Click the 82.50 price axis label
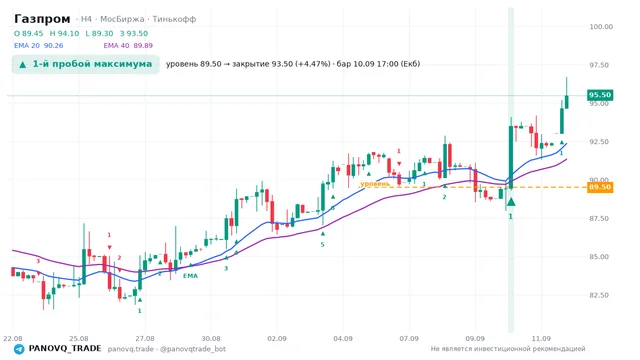Viewport: 640px width, 360px height. coord(598,296)
